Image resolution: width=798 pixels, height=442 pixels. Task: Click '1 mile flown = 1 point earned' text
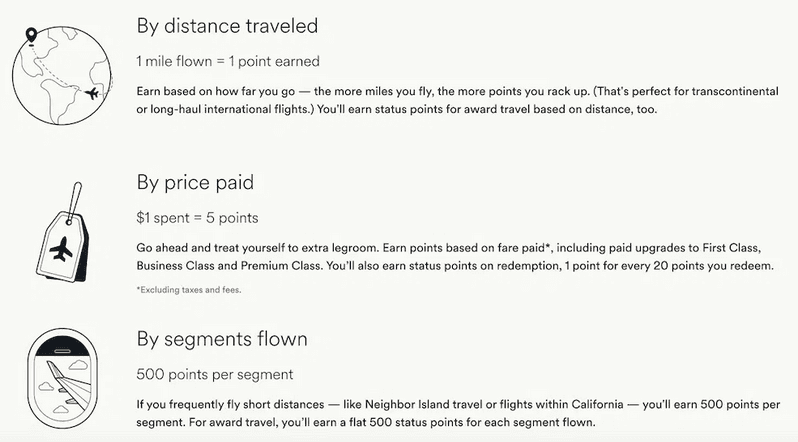coord(228,61)
